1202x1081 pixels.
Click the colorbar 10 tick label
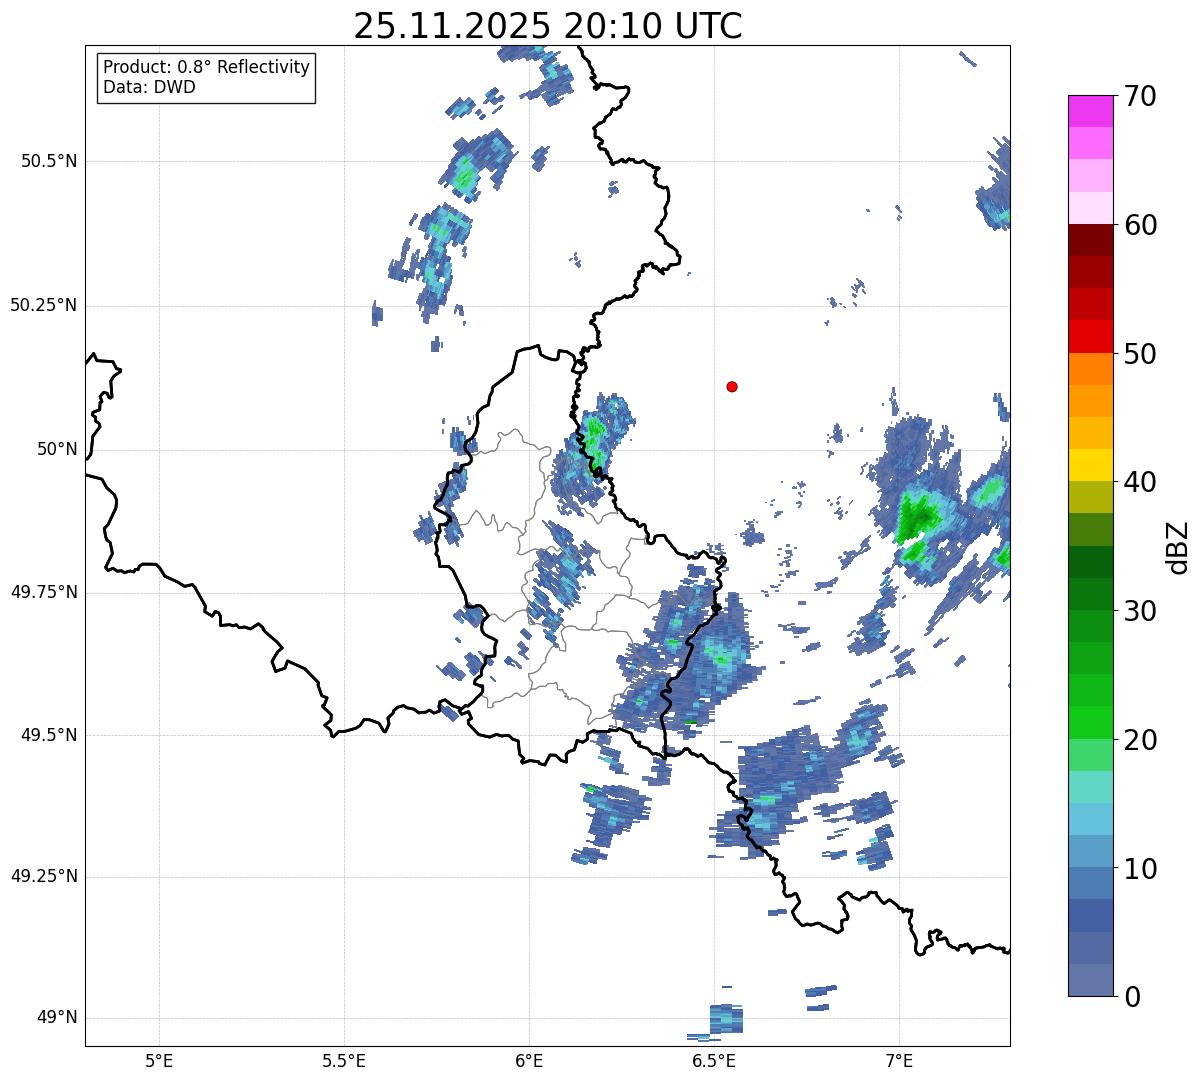click(x=1140, y=868)
